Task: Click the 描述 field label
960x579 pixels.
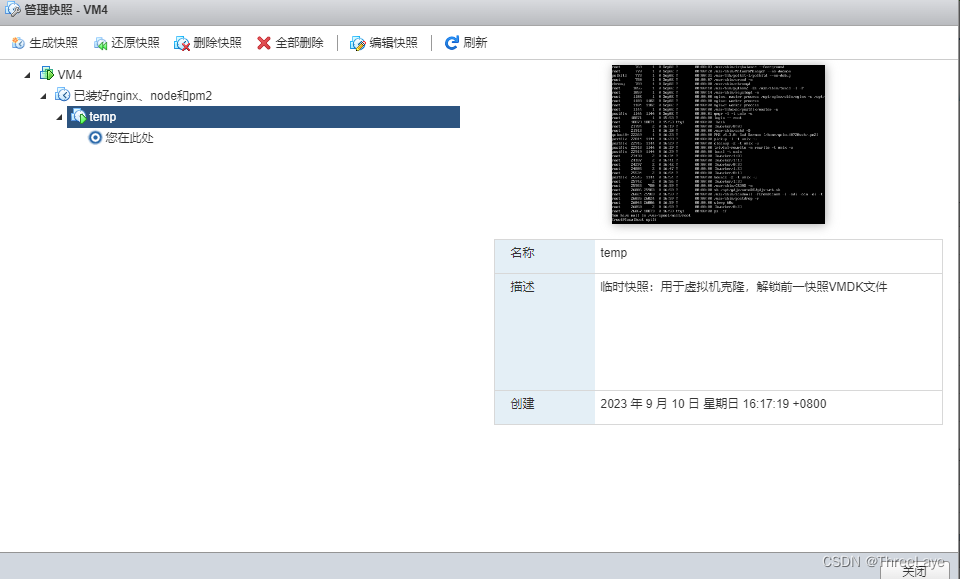Action: (522, 286)
